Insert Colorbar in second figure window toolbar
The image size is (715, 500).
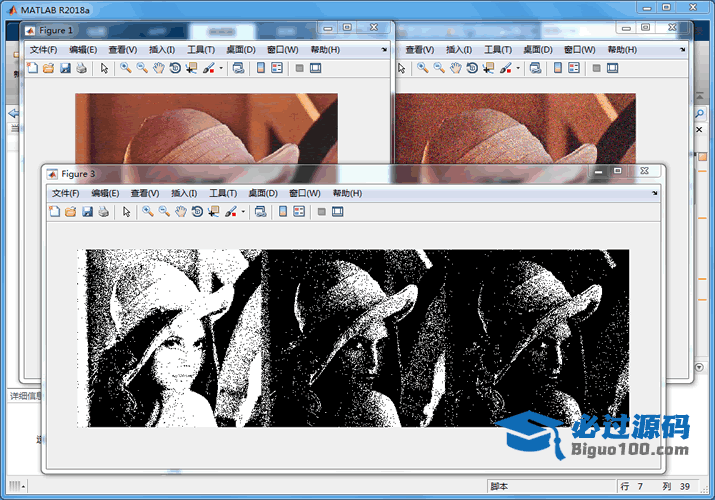558,68
